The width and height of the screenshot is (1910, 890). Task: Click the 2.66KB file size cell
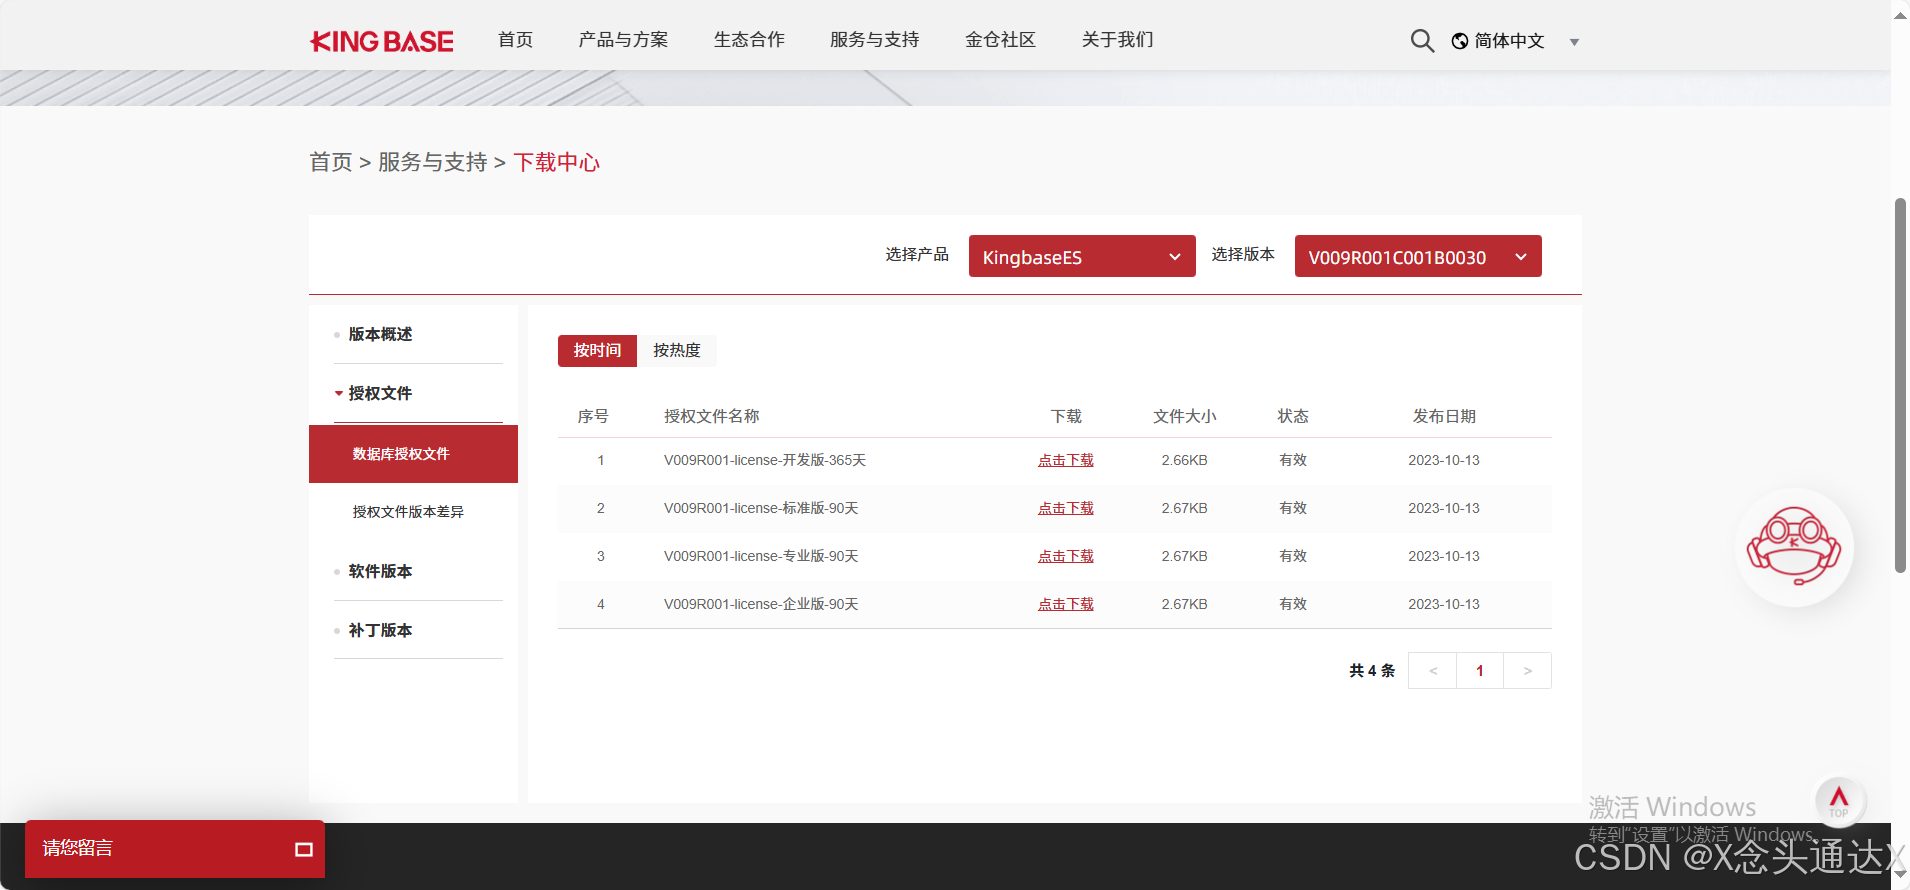(x=1185, y=461)
